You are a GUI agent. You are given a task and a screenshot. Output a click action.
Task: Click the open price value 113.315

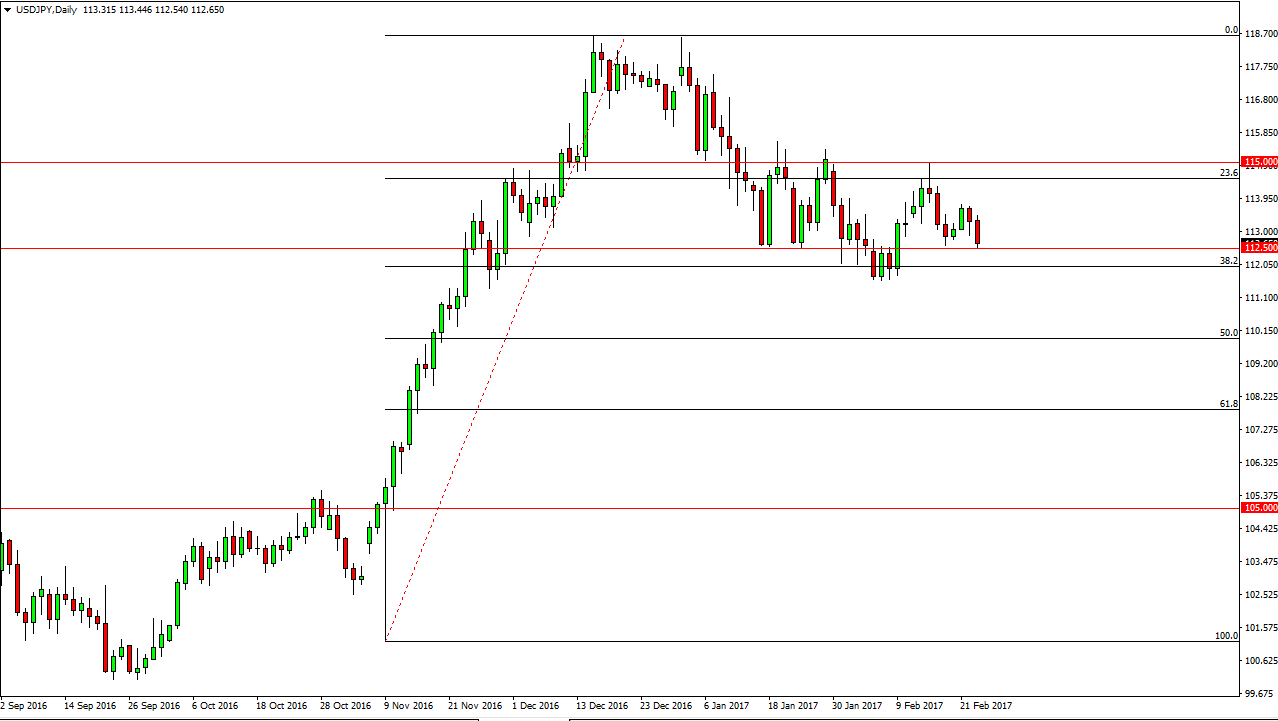click(x=102, y=9)
